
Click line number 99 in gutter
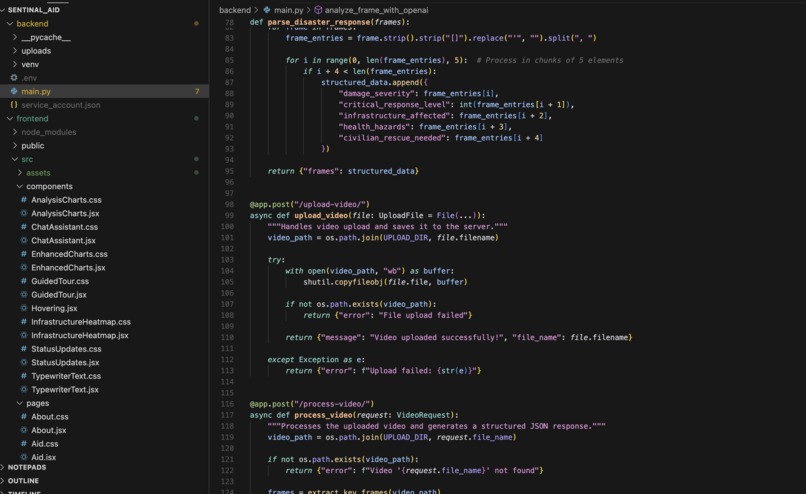229,215
